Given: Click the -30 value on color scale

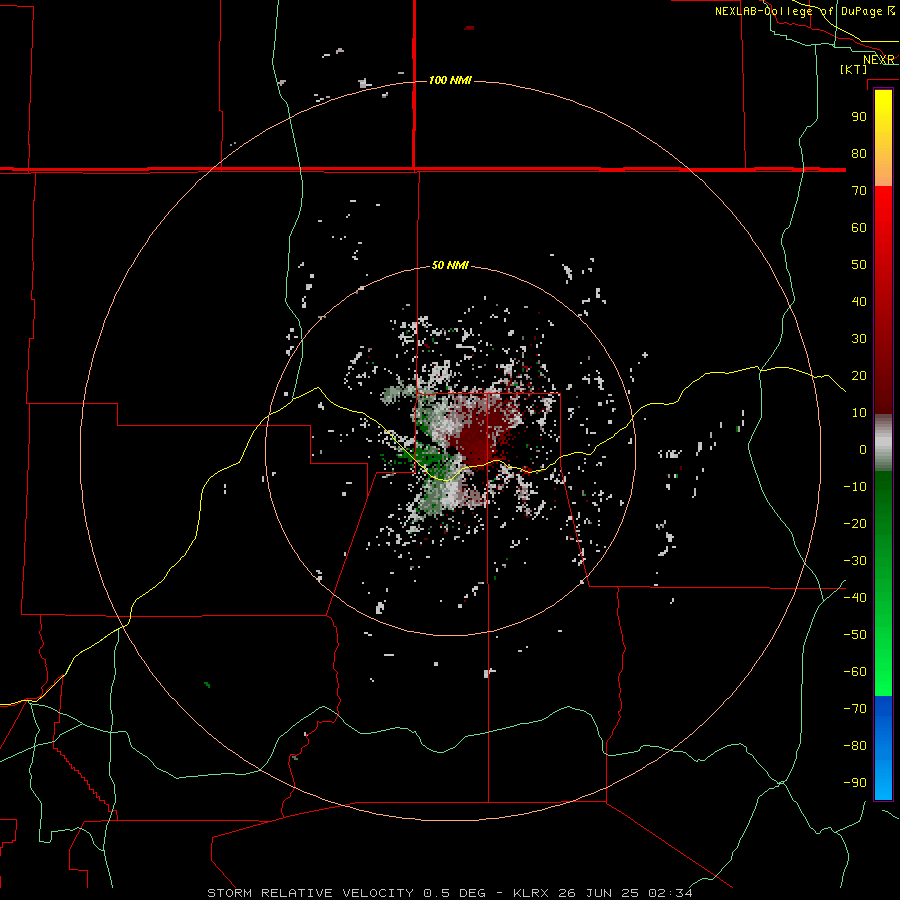Looking at the screenshot, I should (855, 561).
